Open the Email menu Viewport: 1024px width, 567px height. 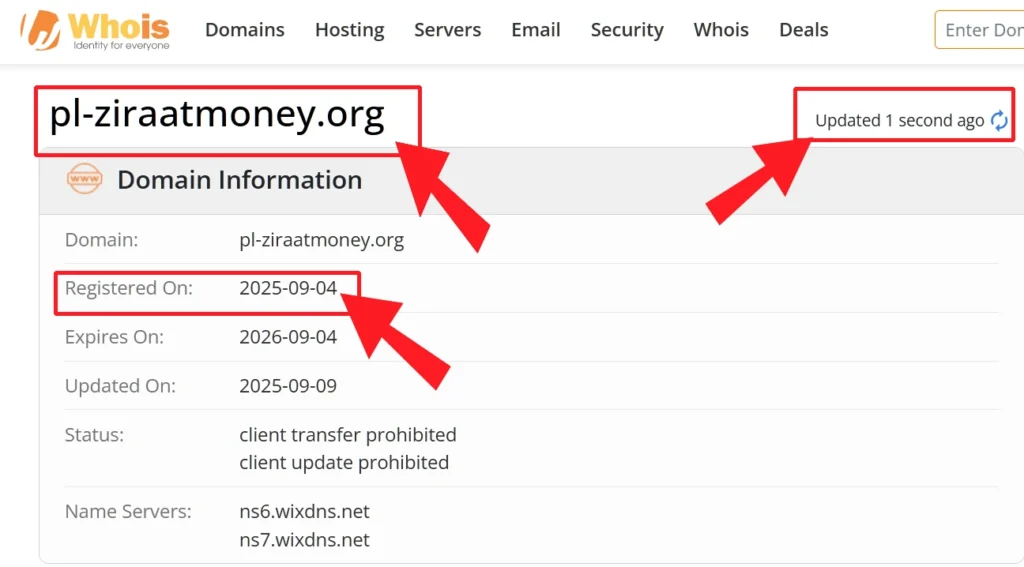point(535,30)
